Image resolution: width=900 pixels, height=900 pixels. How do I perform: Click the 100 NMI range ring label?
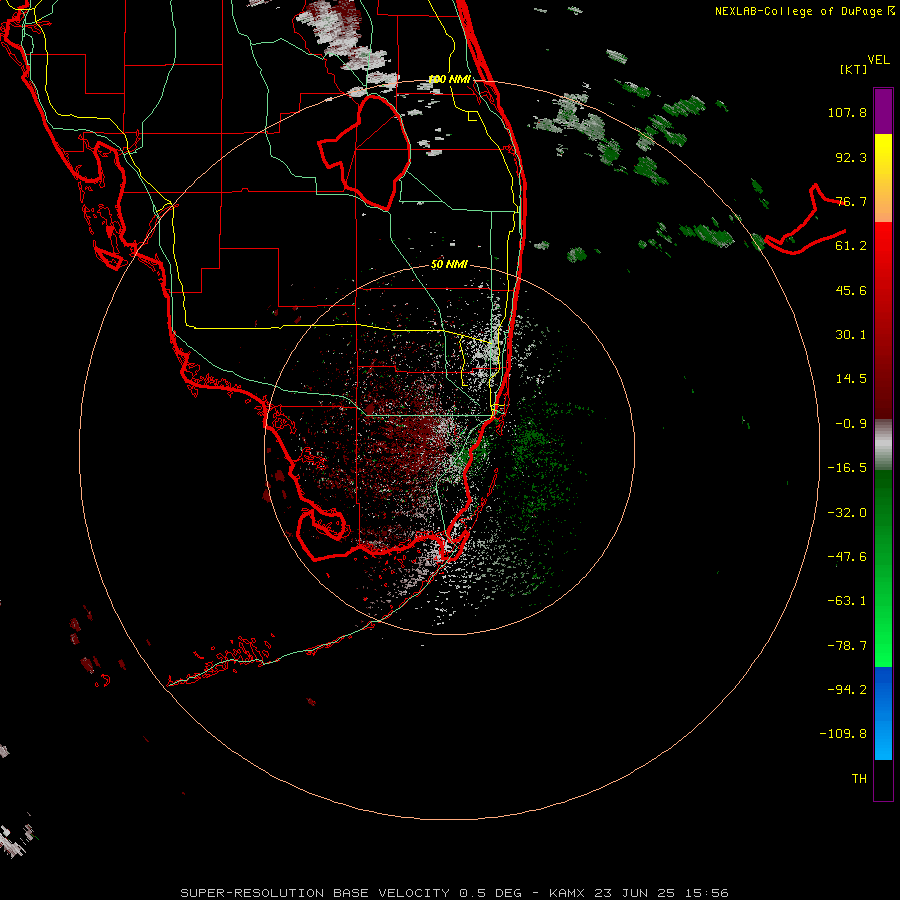(x=449, y=79)
